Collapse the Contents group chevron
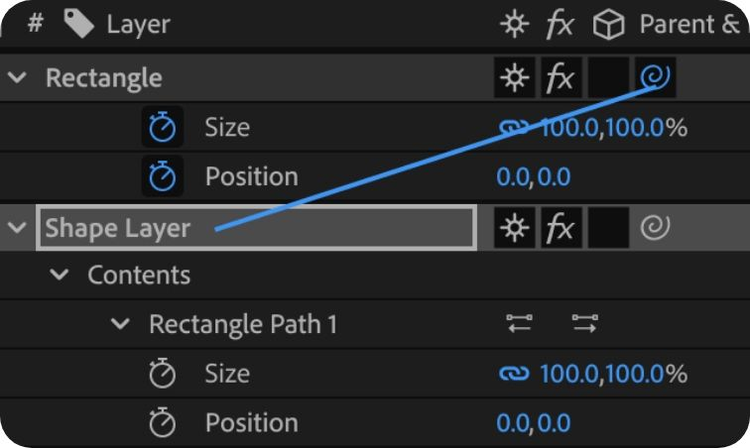750x448 pixels. tap(60, 274)
